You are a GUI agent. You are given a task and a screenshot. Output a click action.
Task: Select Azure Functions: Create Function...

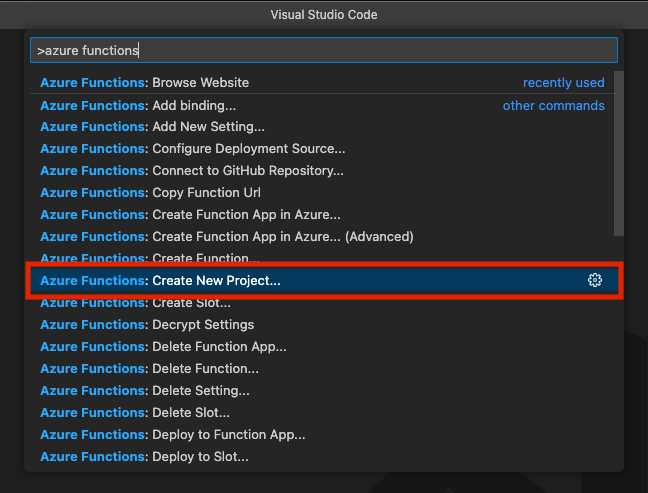324,257
